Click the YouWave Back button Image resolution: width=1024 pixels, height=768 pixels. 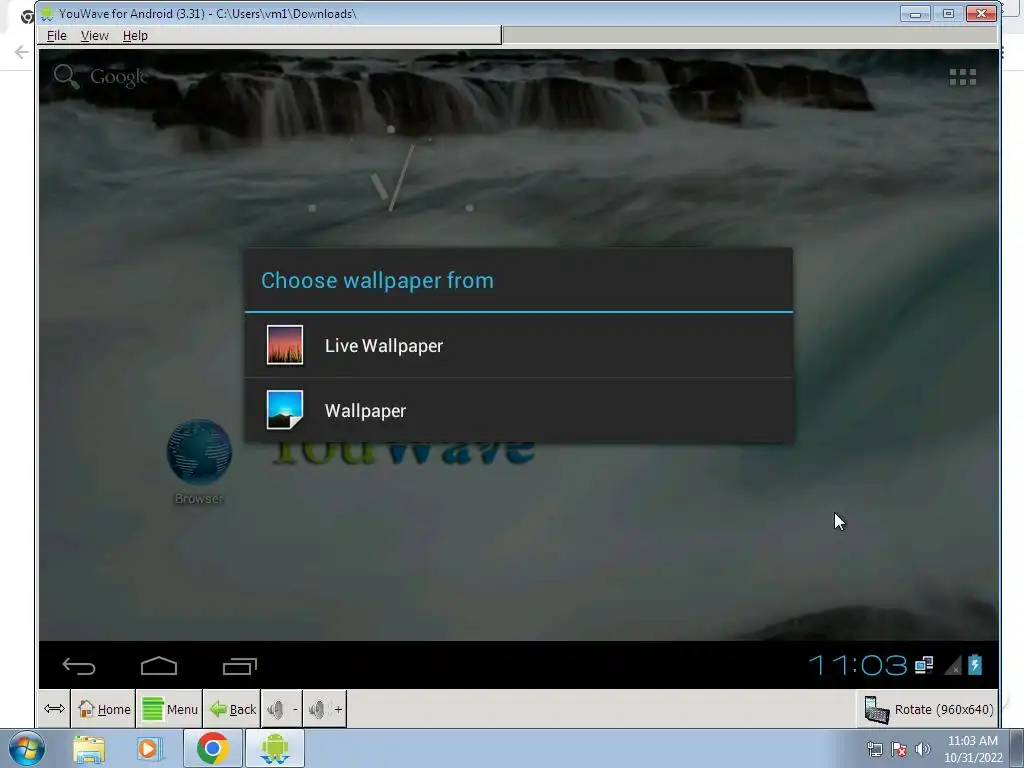(x=232, y=709)
